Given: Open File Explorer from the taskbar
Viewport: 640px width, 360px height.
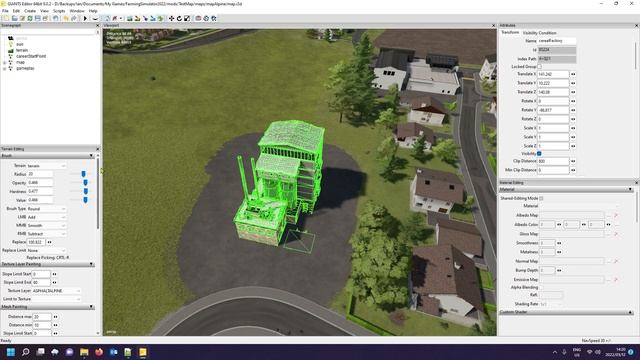Looking at the screenshot, I should click(x=84, y=352).
